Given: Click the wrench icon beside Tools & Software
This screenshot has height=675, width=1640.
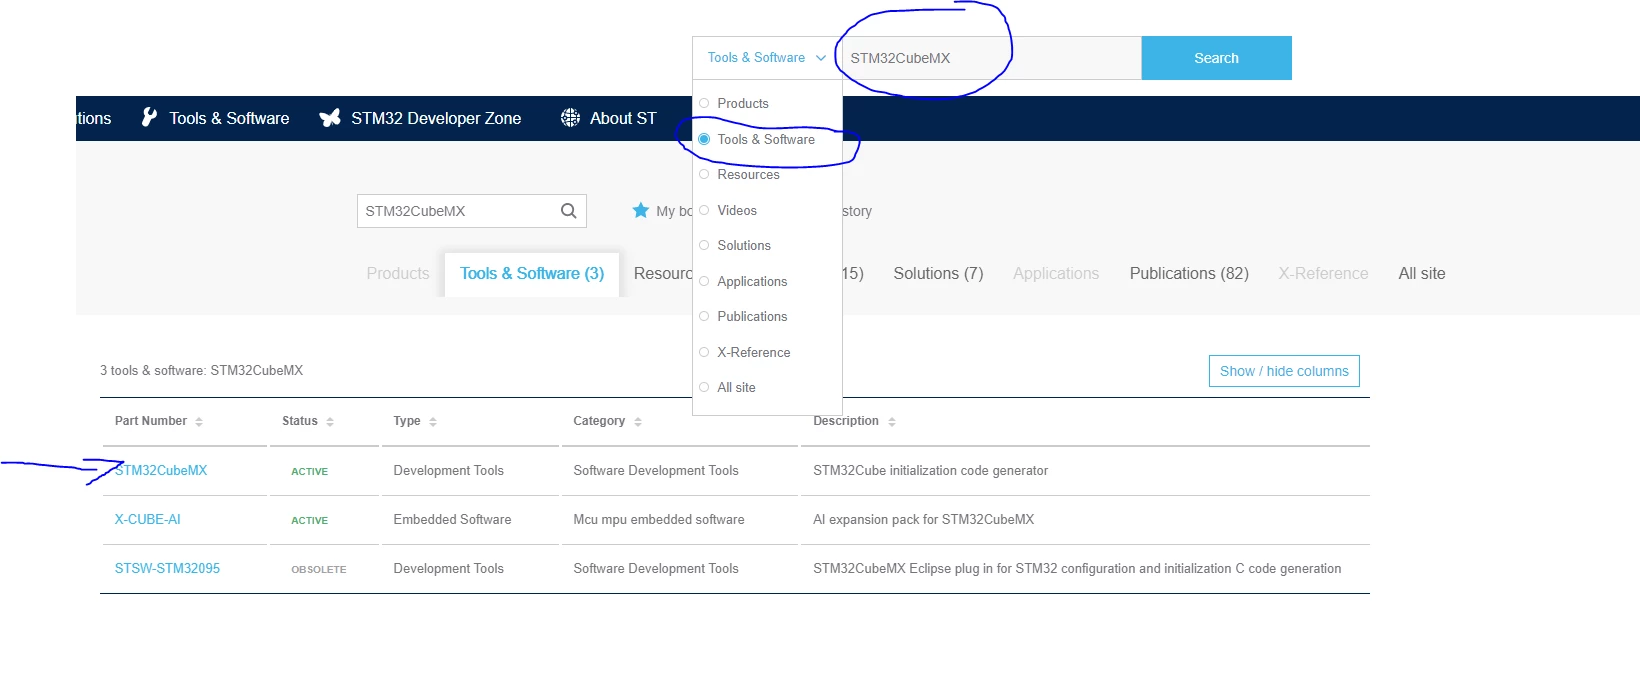Looking at the screenshot, I should [x=149, y=117].
